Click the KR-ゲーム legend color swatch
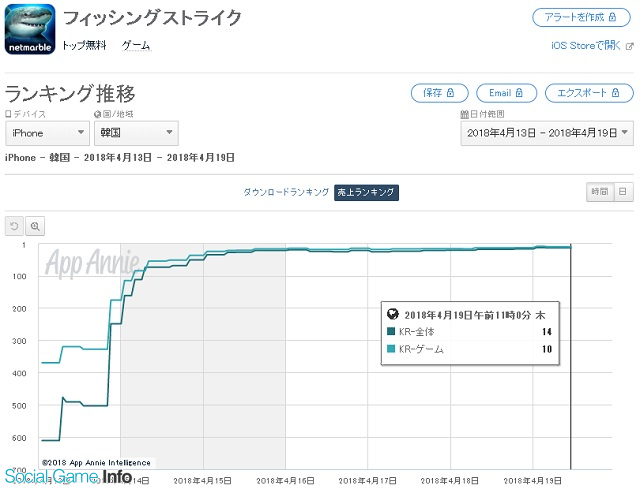640x489 pixels. [x=392, y=349]
